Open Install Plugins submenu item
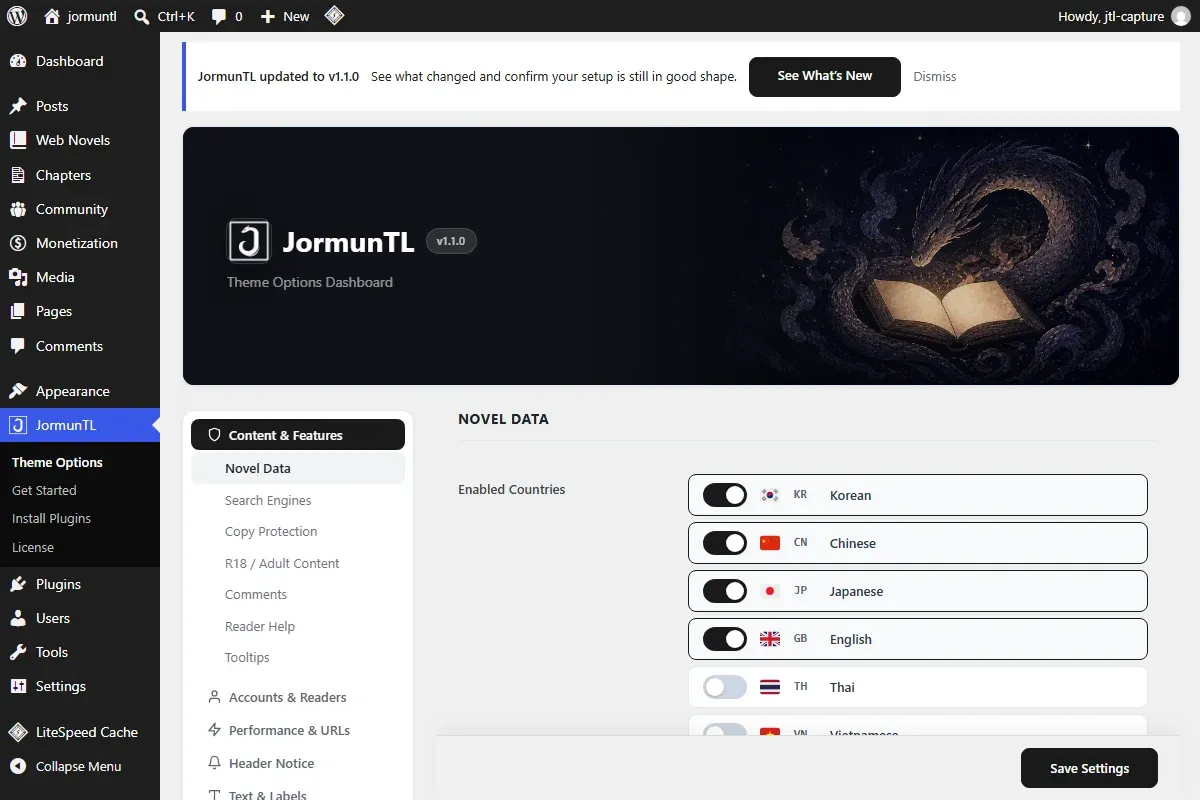The width and height of the screenshot is (1200, 800). [51, 518]
